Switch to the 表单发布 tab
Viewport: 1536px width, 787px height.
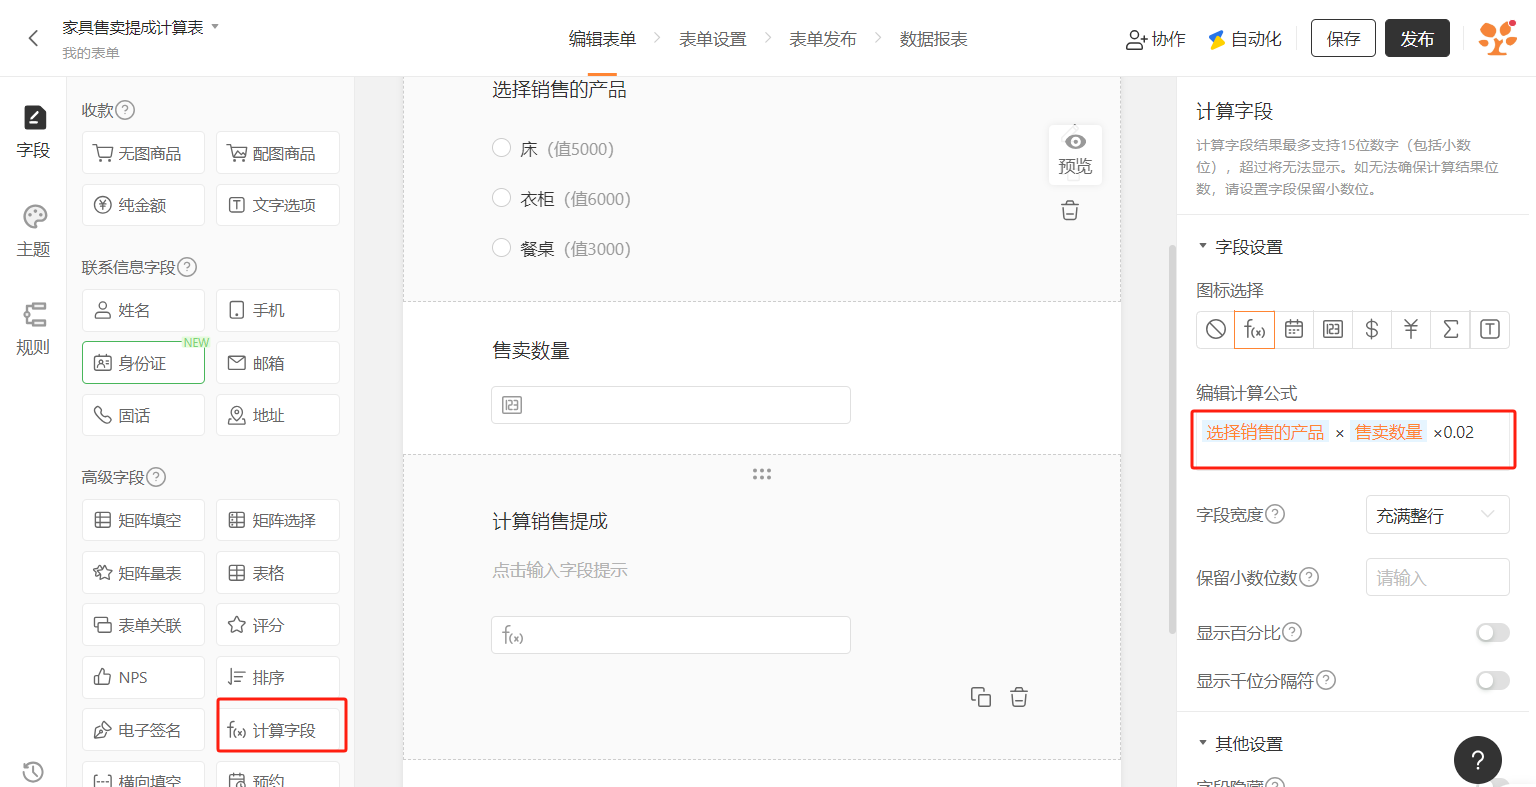click(x=823, y=39)
